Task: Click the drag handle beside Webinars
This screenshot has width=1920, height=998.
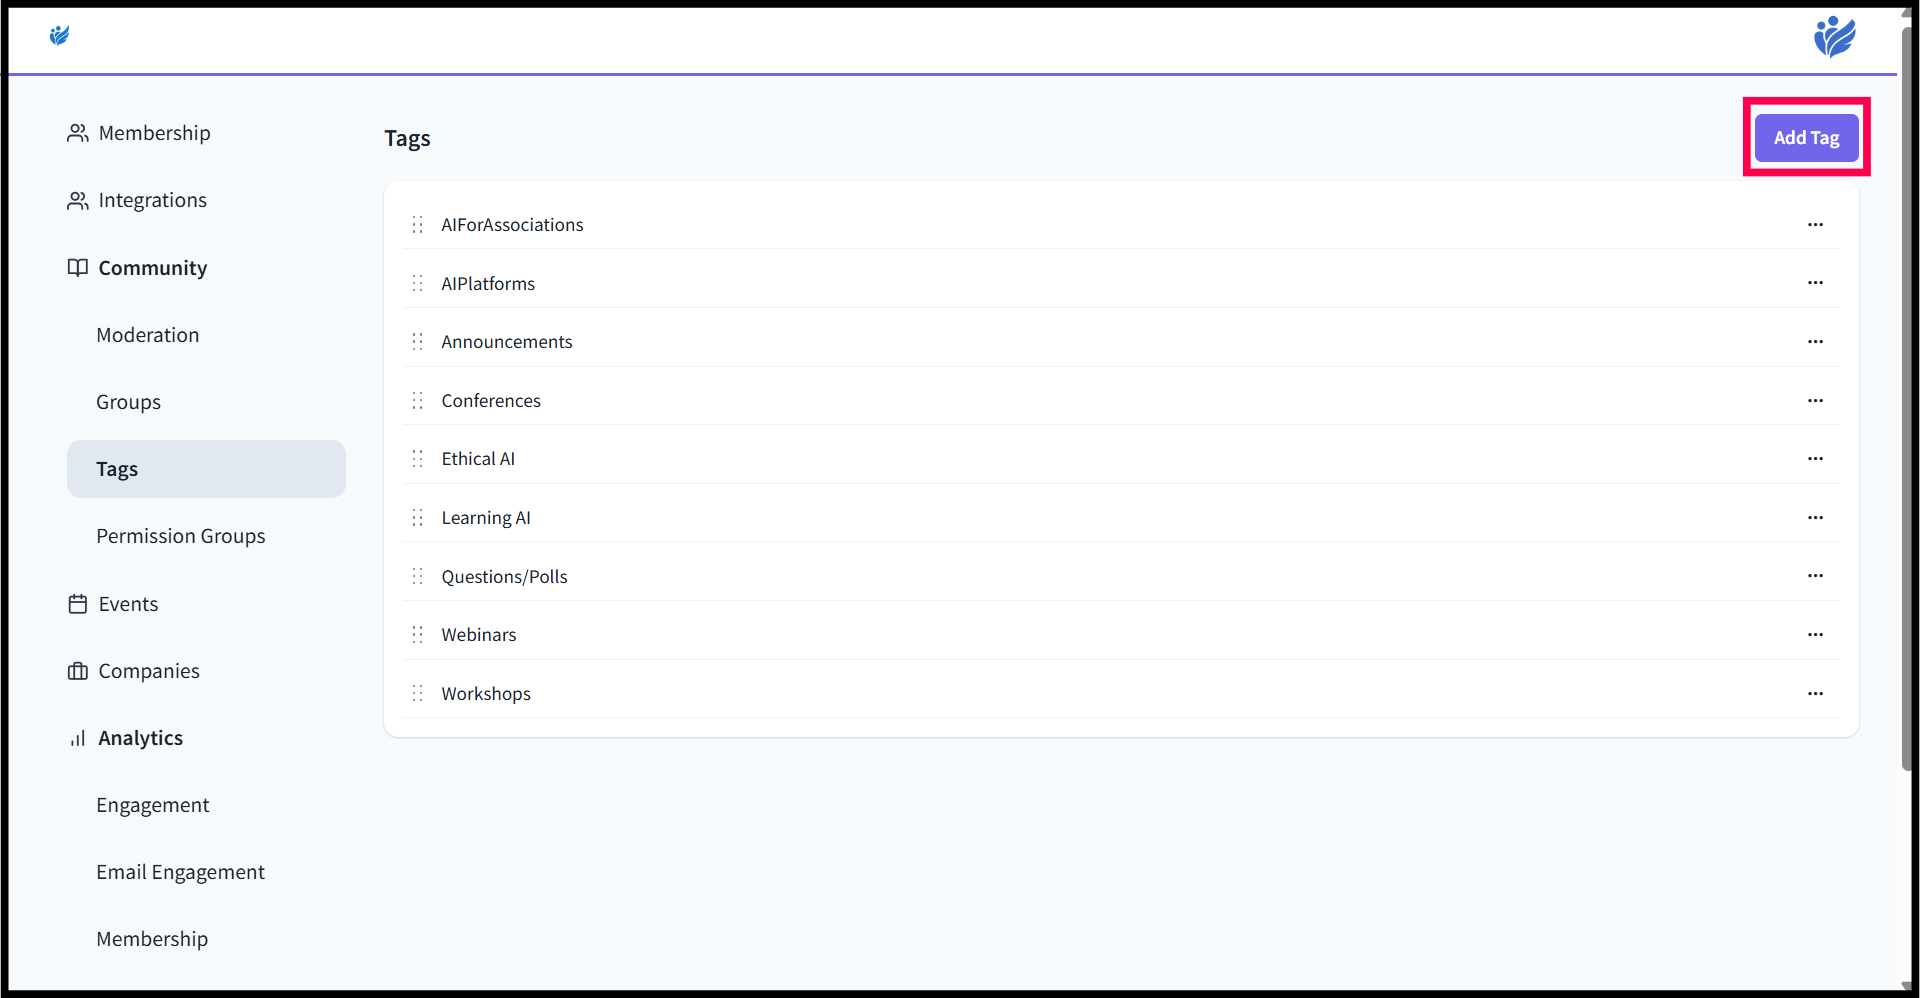Action: [x=418, y=635]
